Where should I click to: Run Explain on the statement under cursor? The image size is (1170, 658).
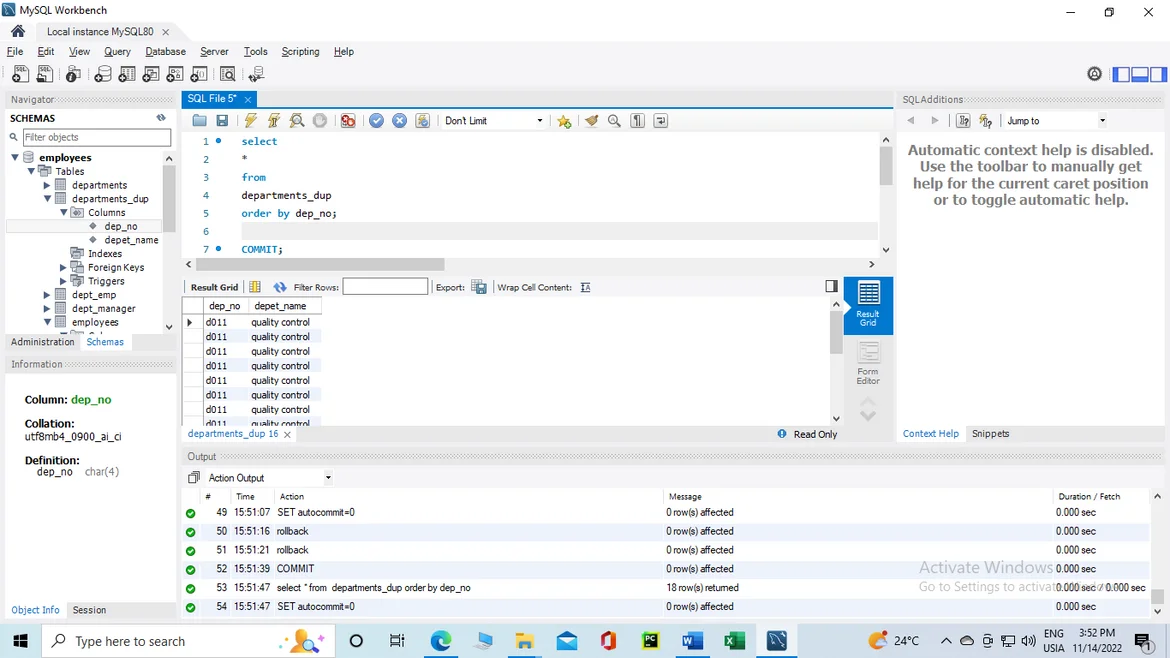(x=297, y=121)
